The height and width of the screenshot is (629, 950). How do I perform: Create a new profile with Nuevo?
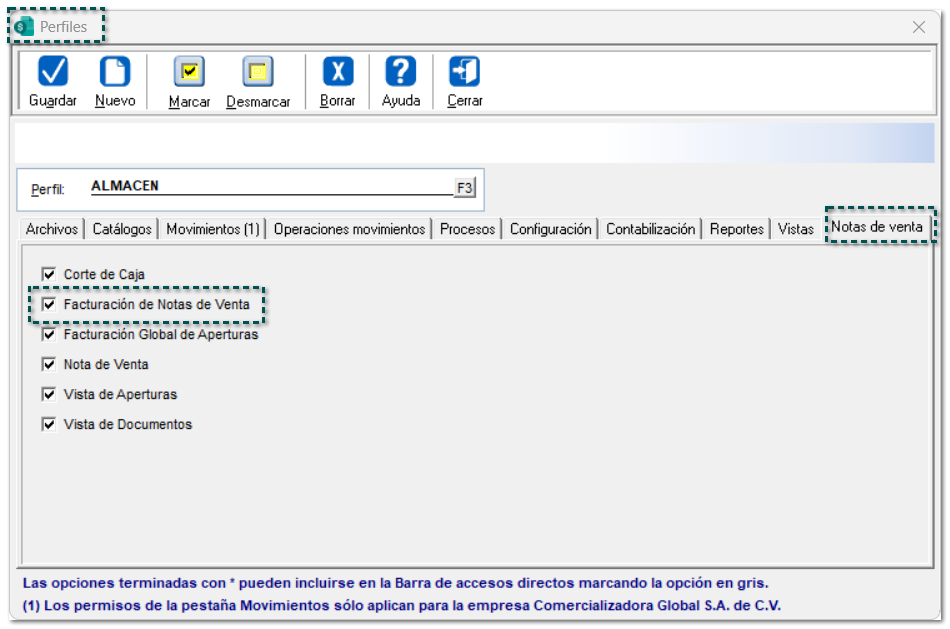pyautogui.click(x=115, y=73)
